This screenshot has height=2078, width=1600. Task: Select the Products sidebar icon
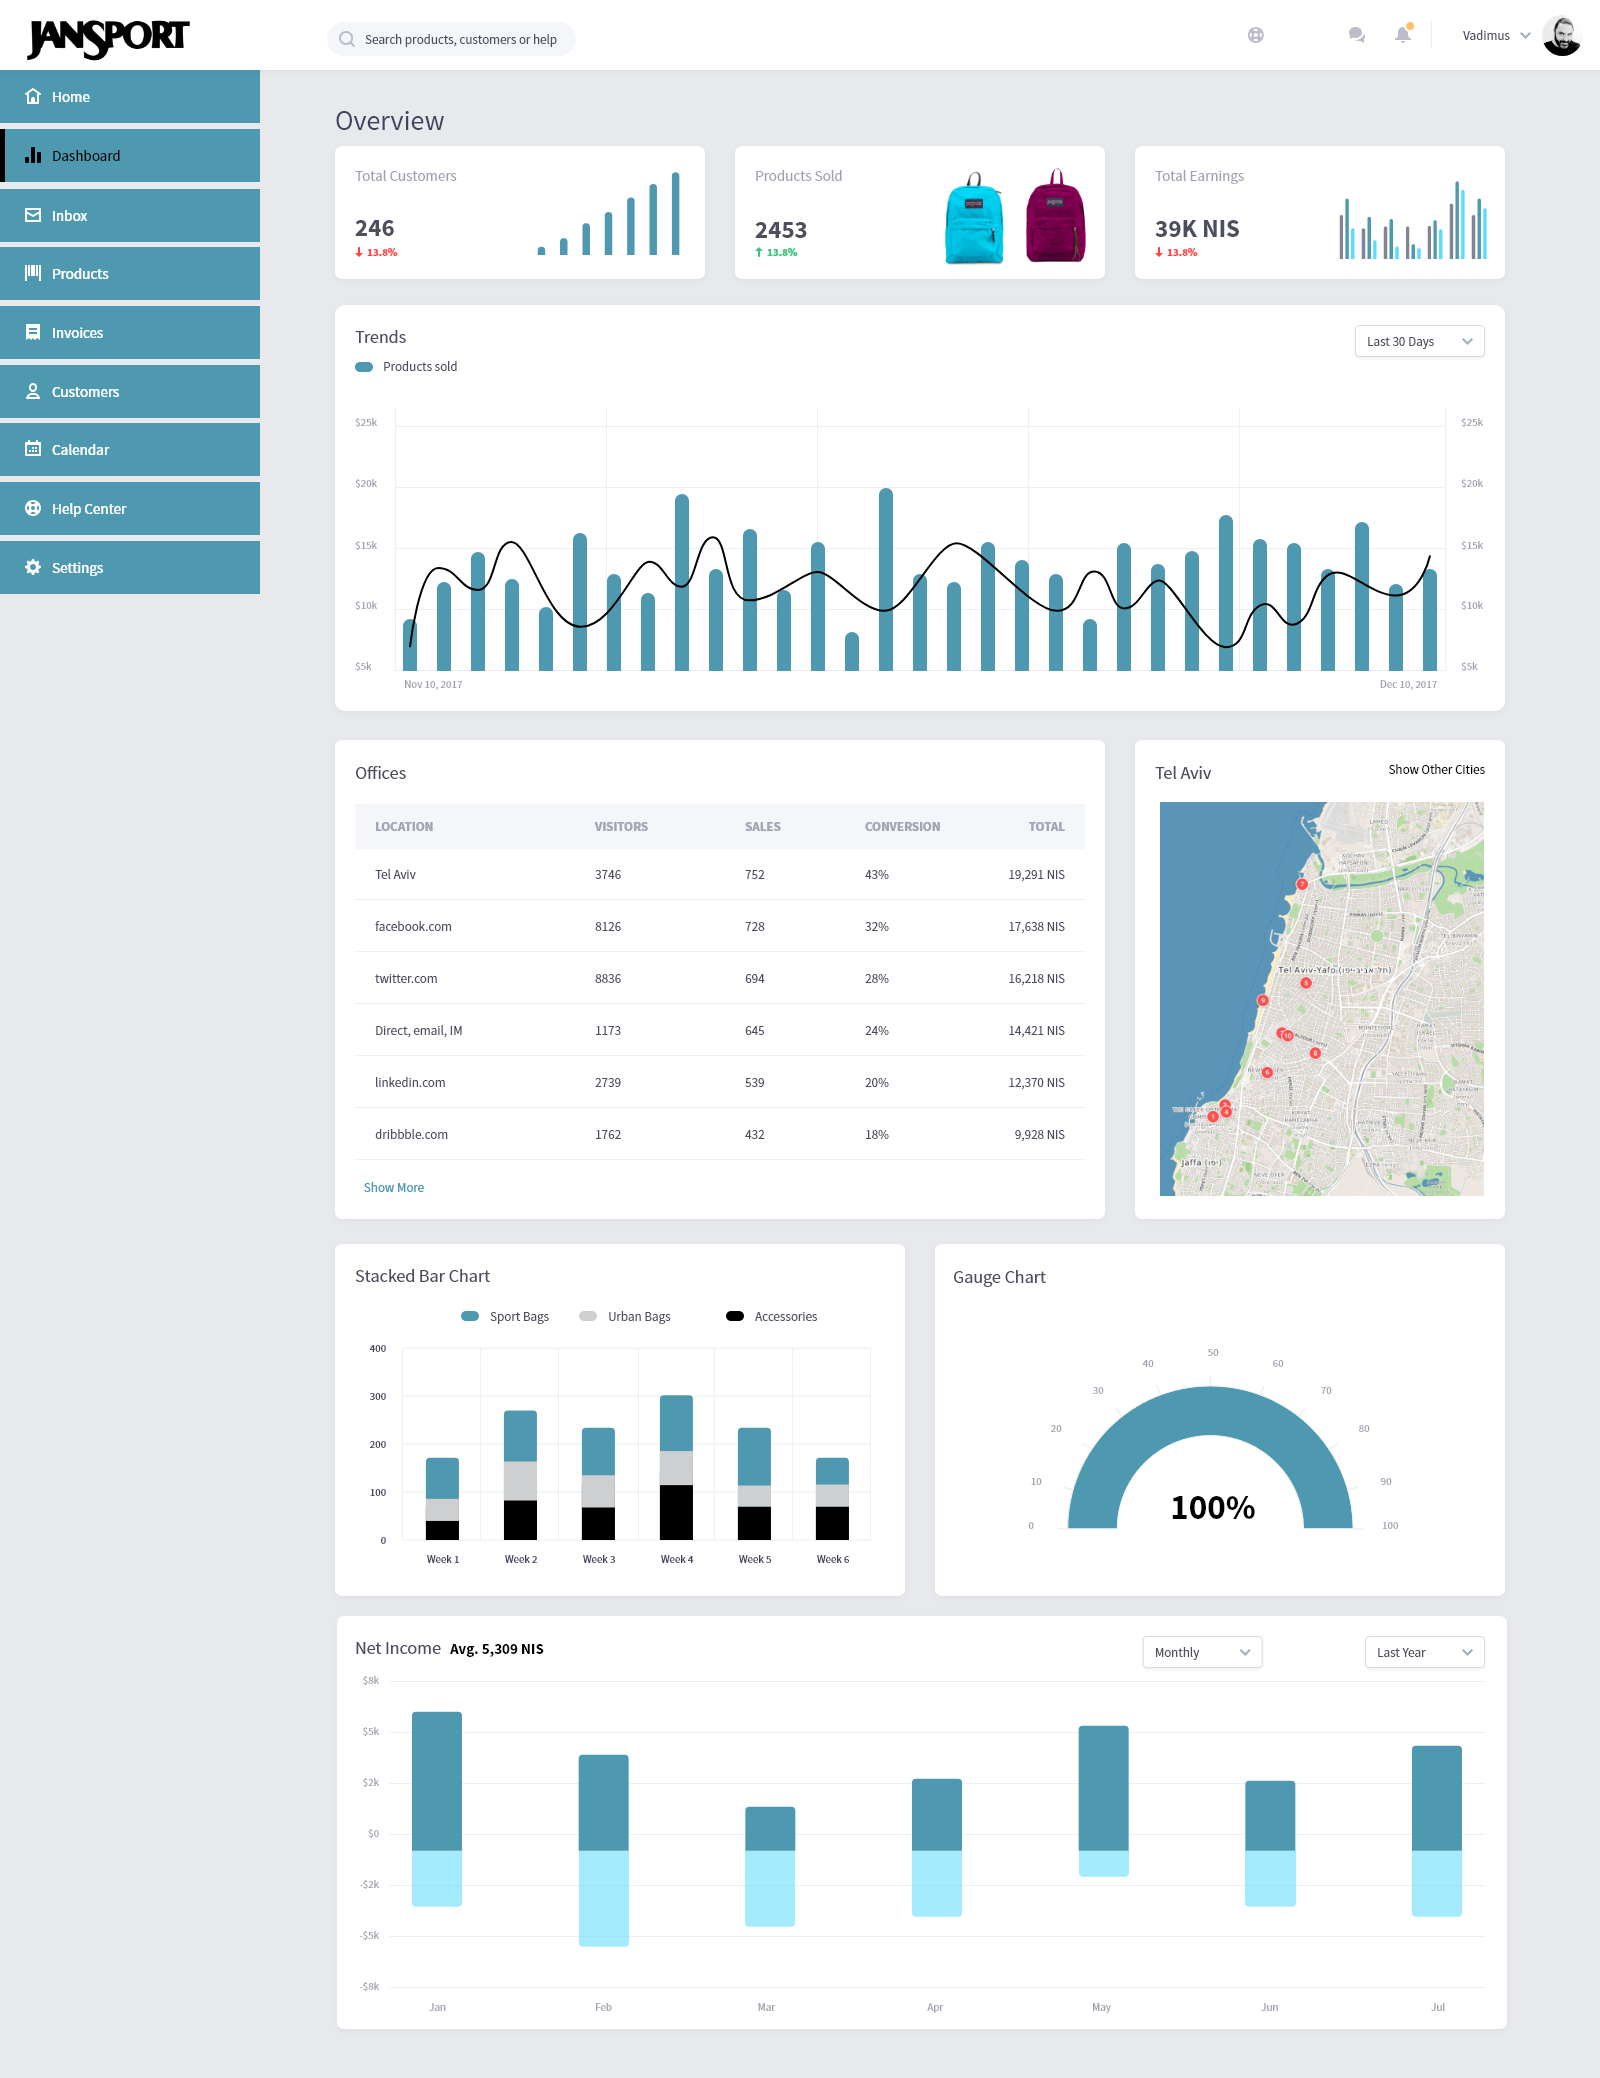pos(33,273)
